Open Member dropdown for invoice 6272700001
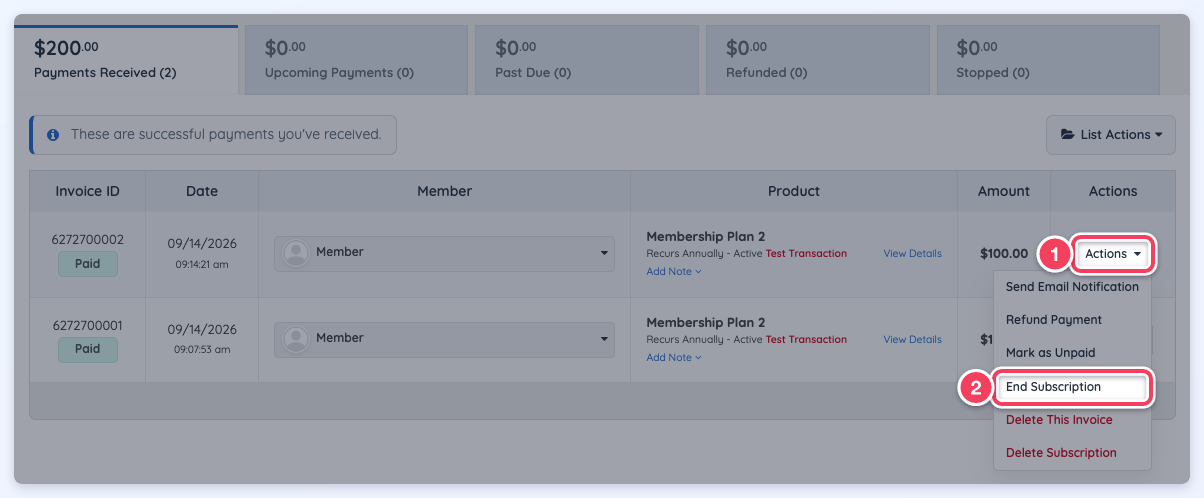This screenshot has width=1204, height=498. (x=444, y=339)
